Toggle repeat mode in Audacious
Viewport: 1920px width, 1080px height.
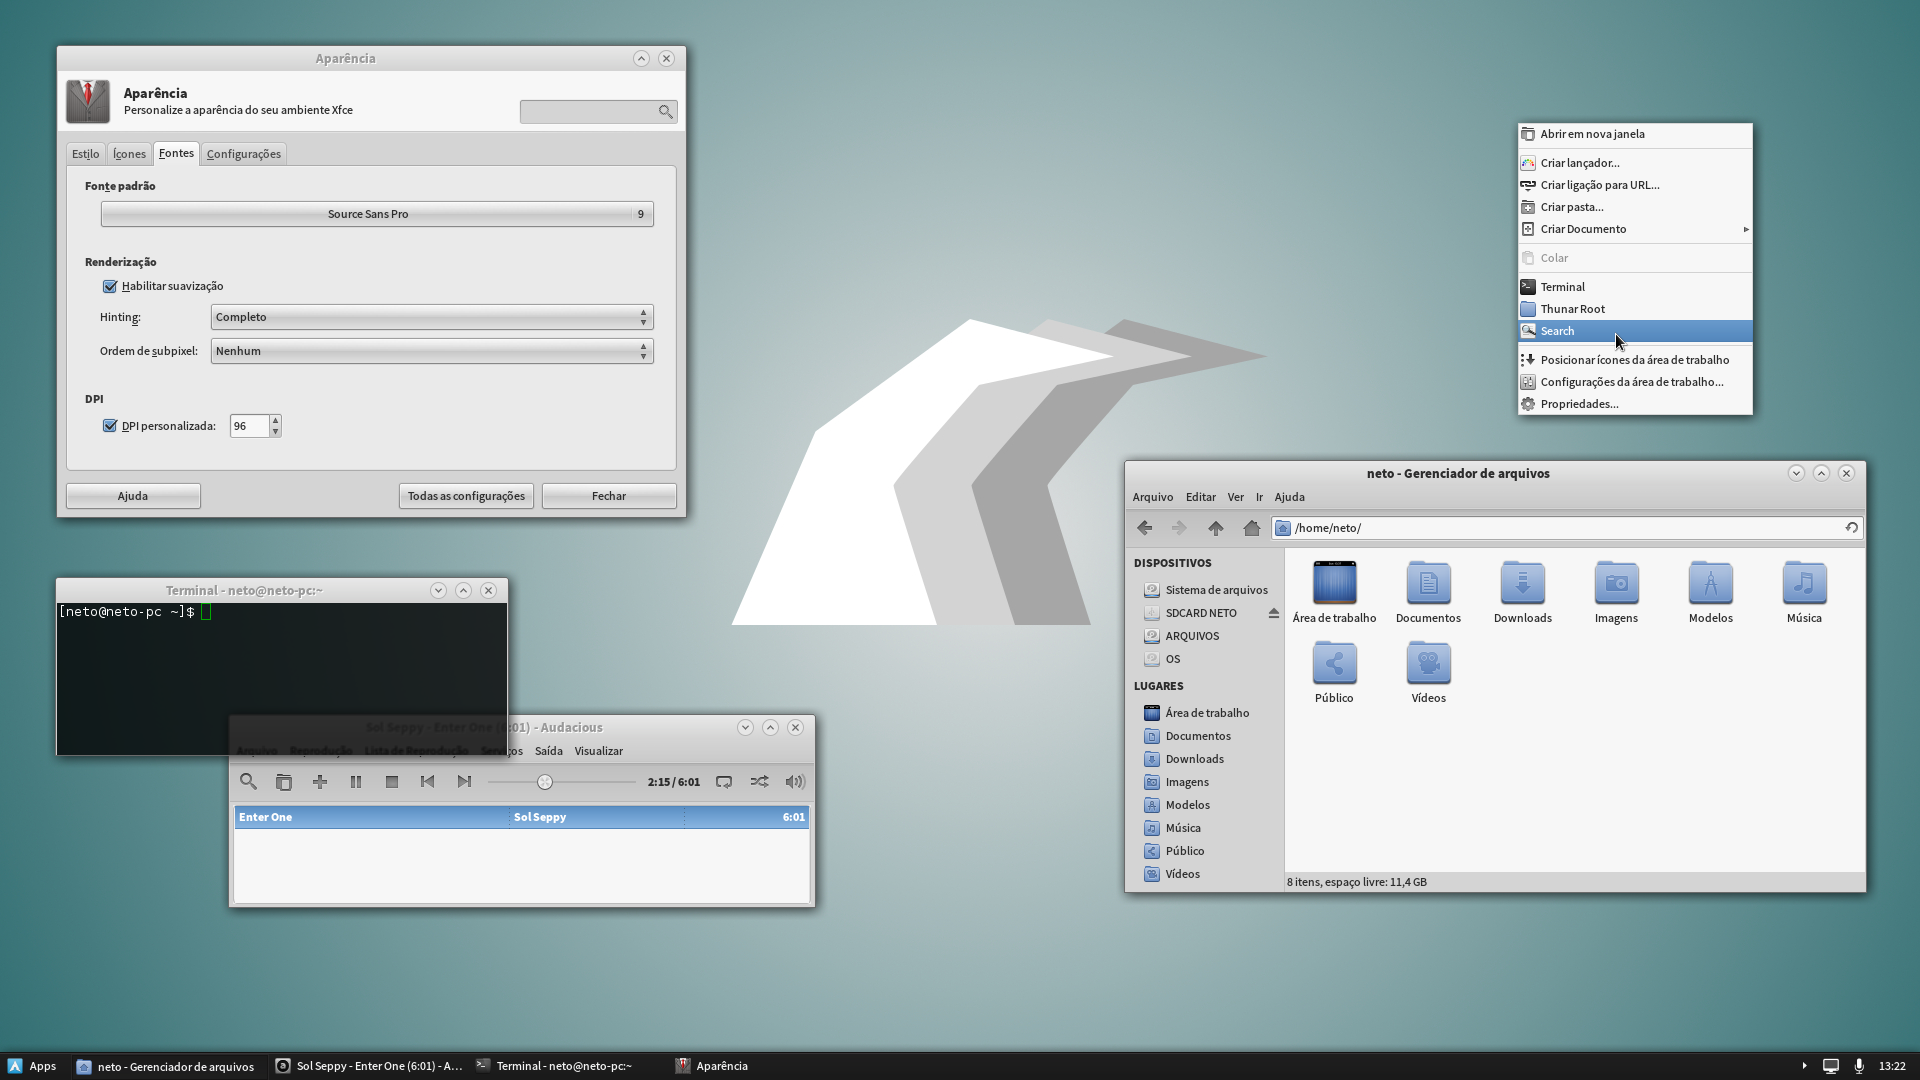724,782
